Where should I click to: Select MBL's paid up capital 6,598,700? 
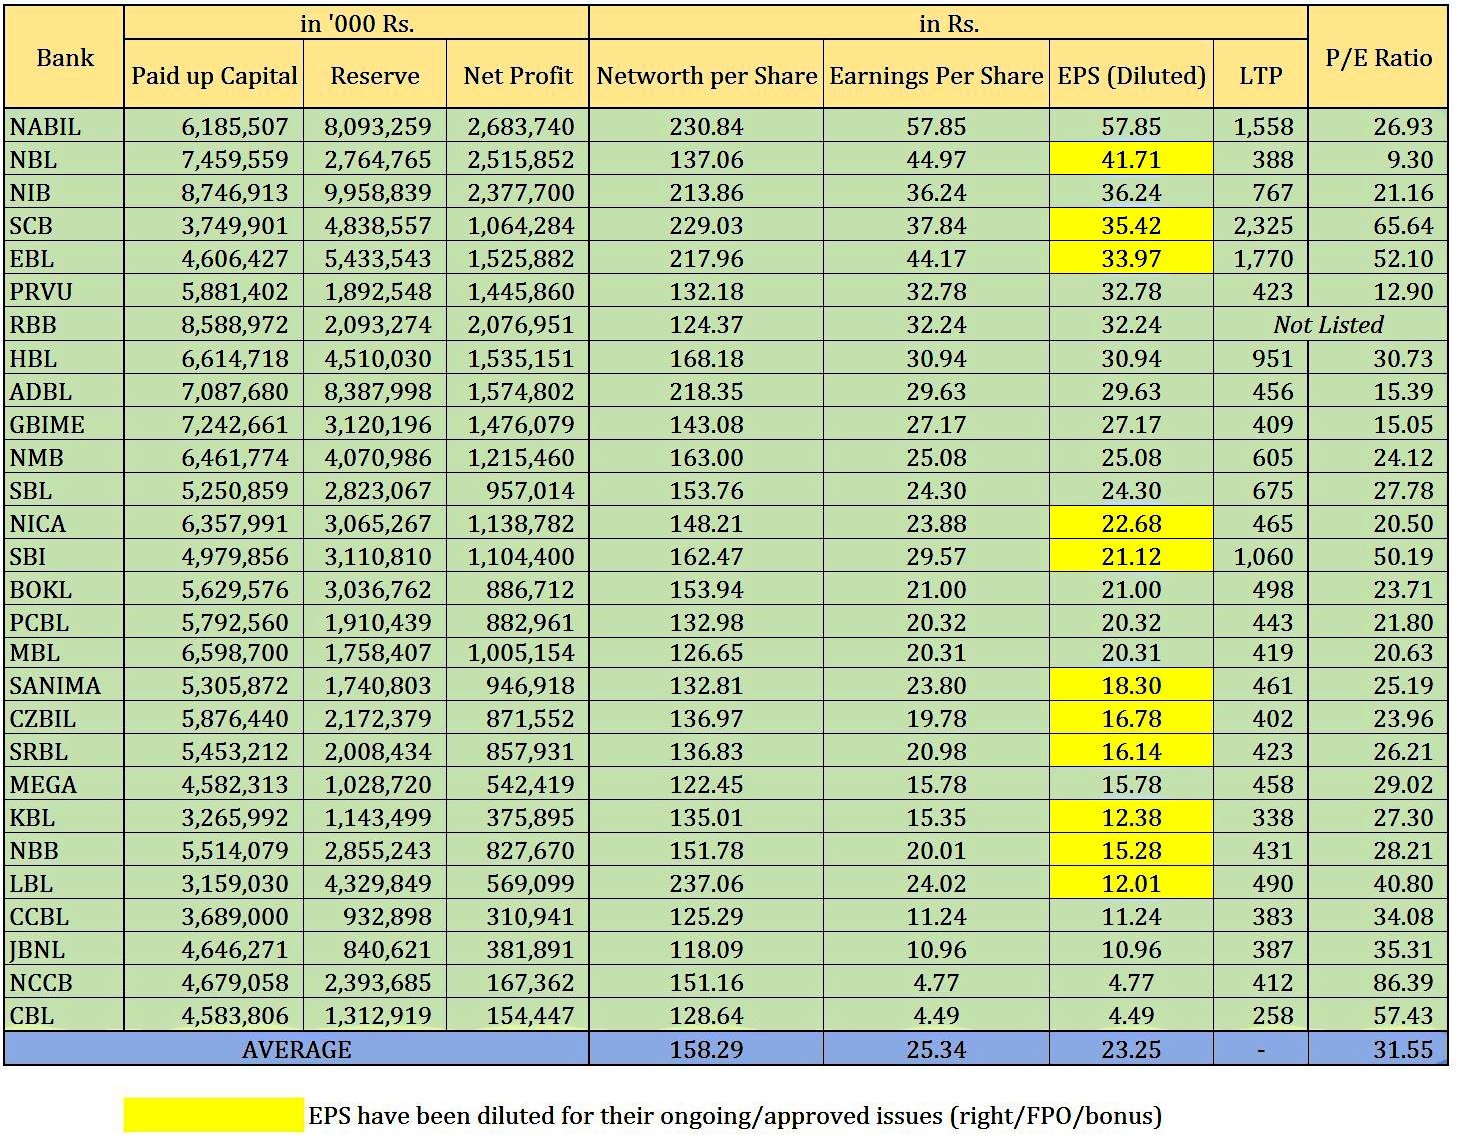click(x=214, y=652)
